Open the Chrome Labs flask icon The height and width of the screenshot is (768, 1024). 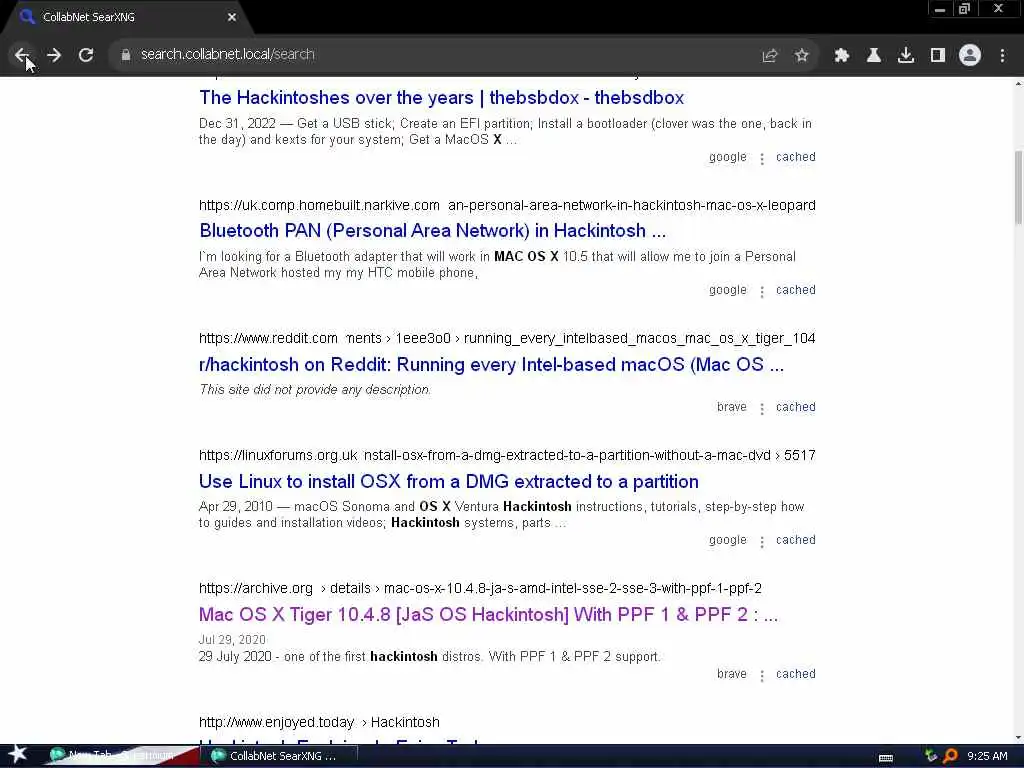pos(874,56)
